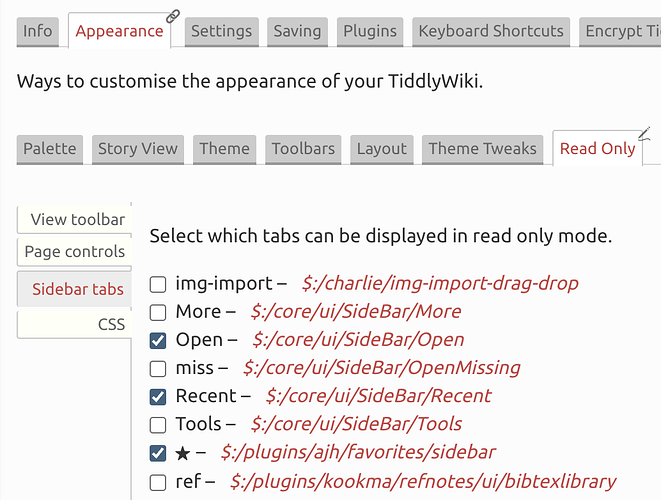Select the View toolbar vertical tab
Viewport: 661px width, 500px height.
coord(77,219)
